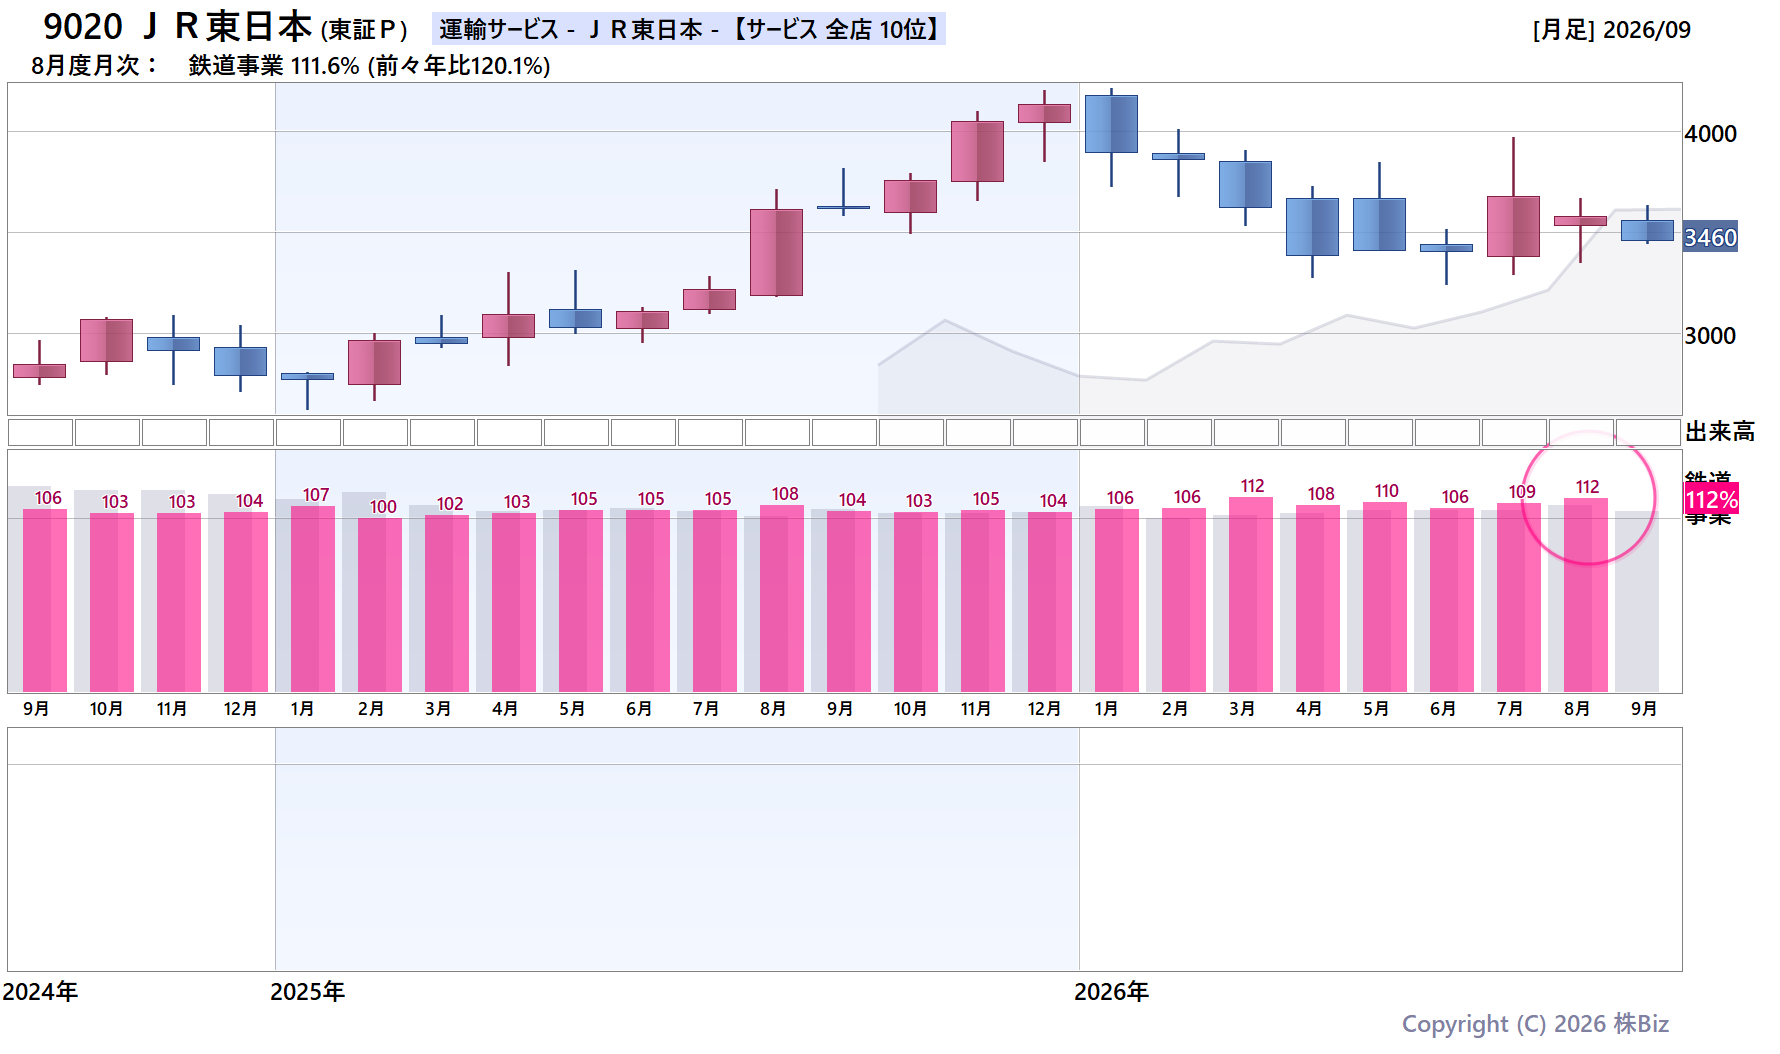Click the current price tag 3460

(x=1710, y=238)
